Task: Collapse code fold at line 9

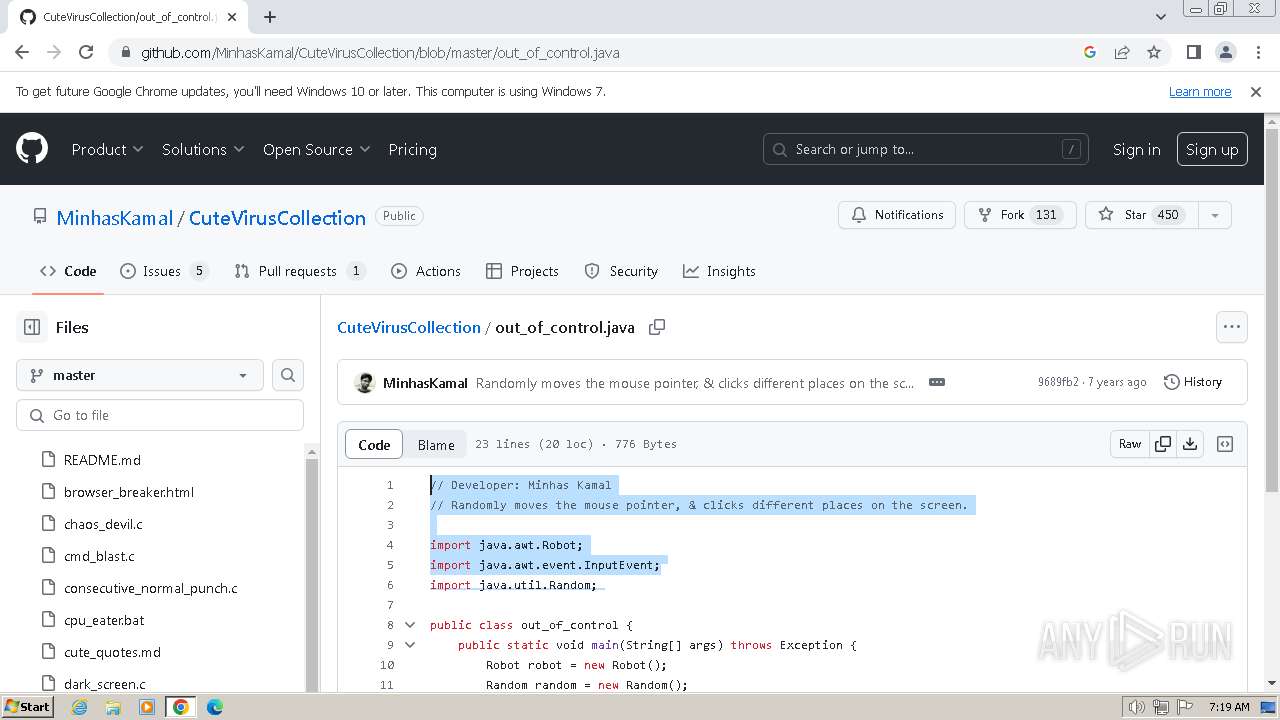Action: [409, 645]
